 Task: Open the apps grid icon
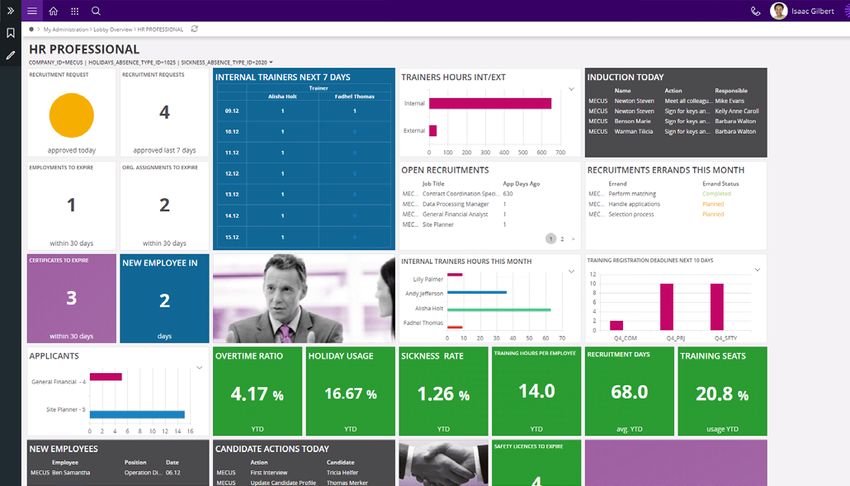(x=75, y=11)
